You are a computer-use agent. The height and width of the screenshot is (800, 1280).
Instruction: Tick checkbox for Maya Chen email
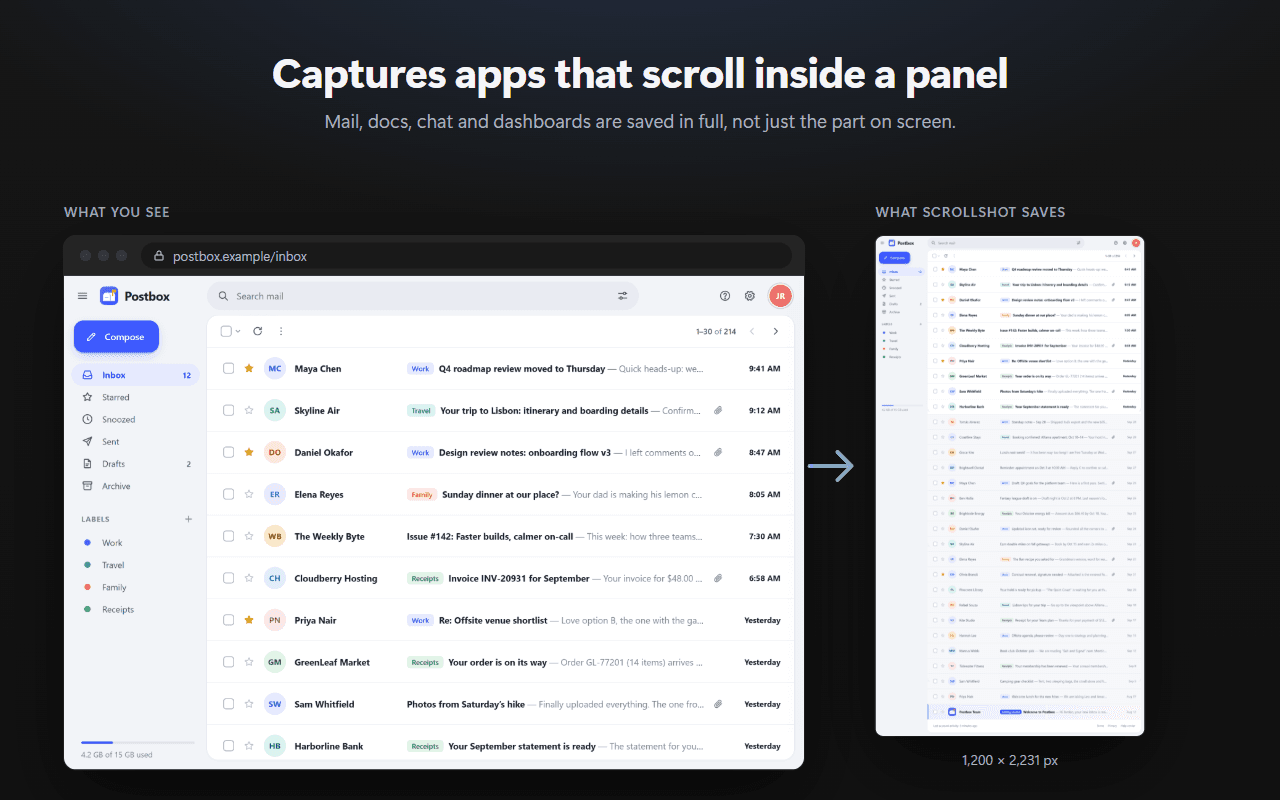click(x=228, y=369)
